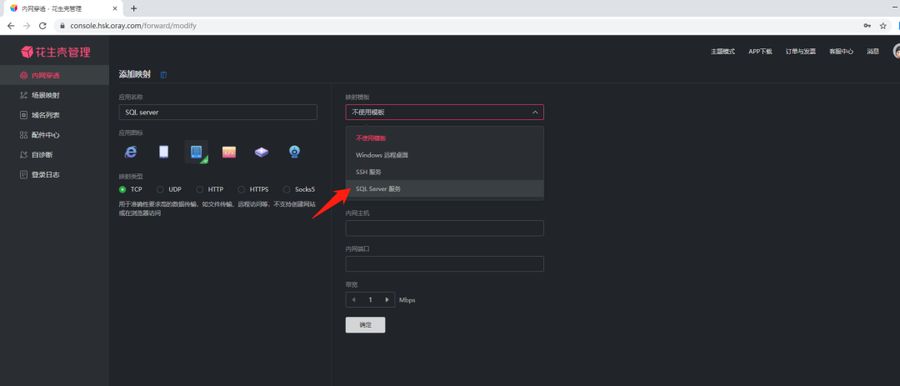Reload the page with browser refresh icon

coord(42,26)
